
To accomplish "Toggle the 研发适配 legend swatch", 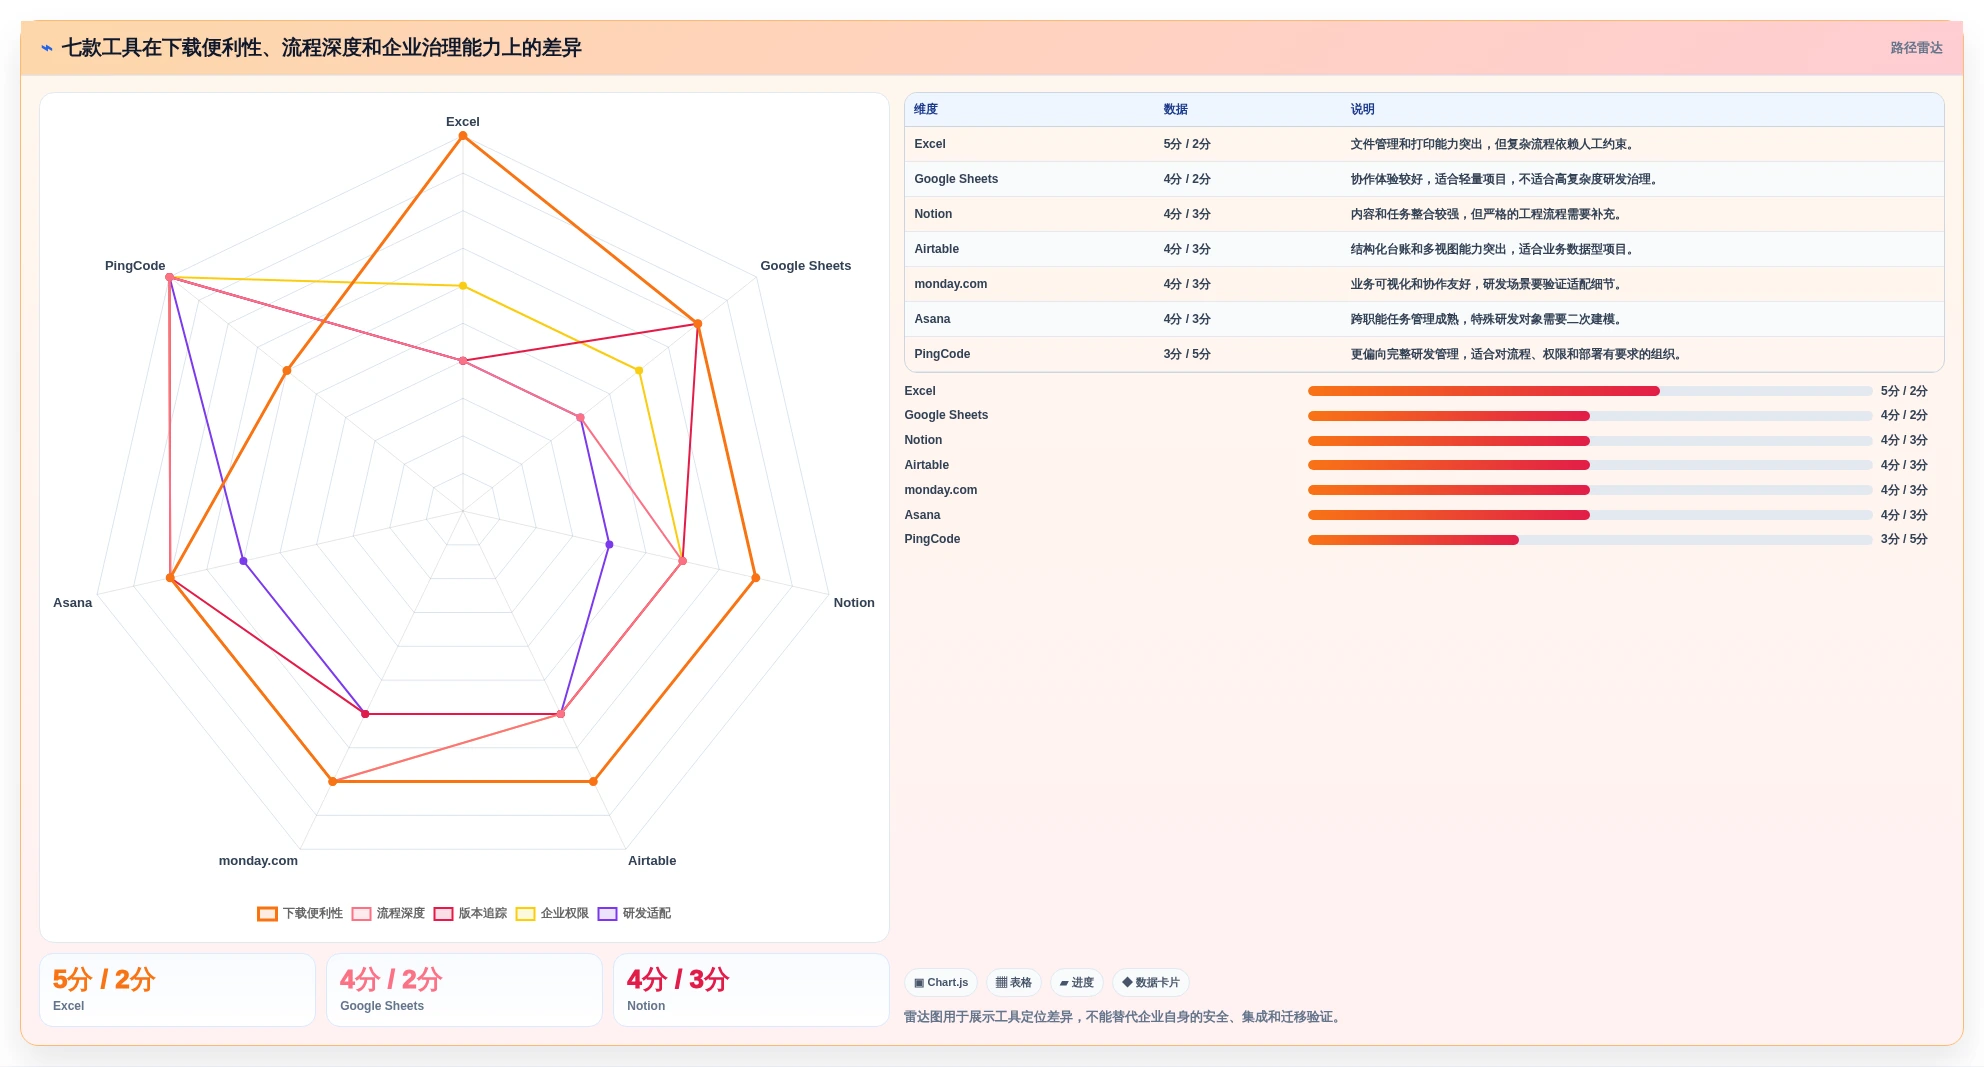I will 607,914.
